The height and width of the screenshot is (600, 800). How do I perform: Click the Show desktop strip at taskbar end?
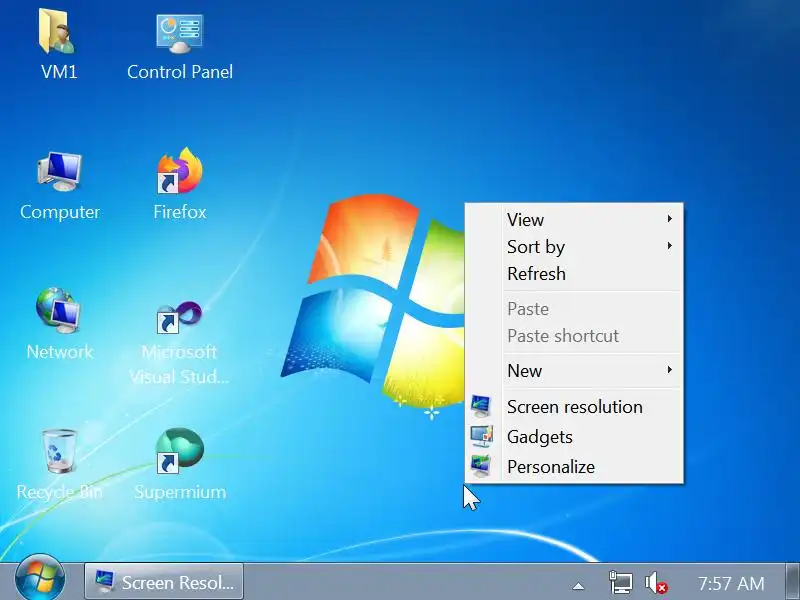(792, 582)
